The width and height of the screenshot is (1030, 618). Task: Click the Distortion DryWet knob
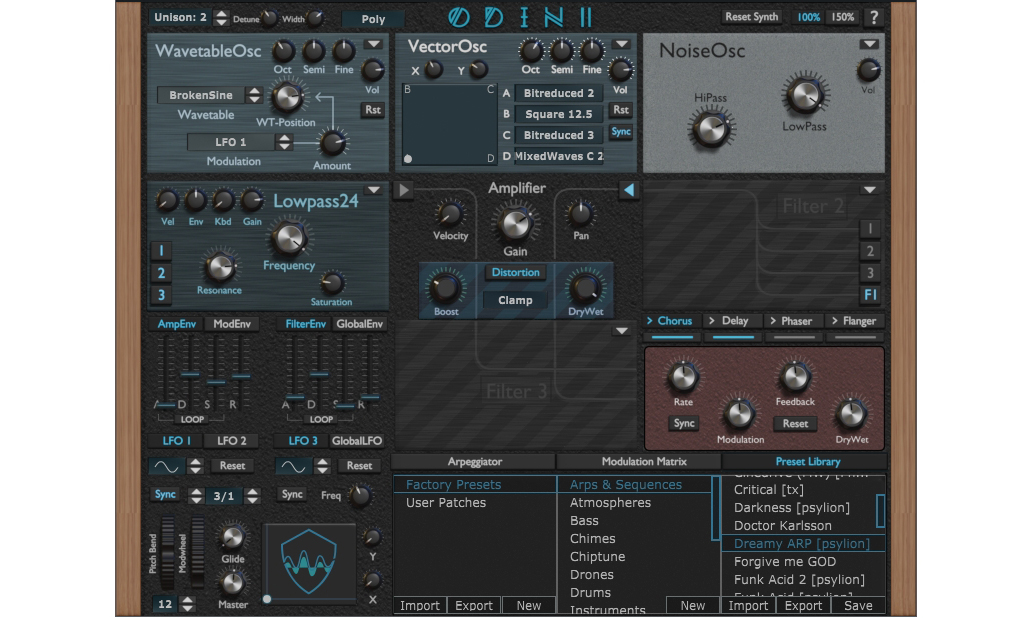[x=585, y=288]
